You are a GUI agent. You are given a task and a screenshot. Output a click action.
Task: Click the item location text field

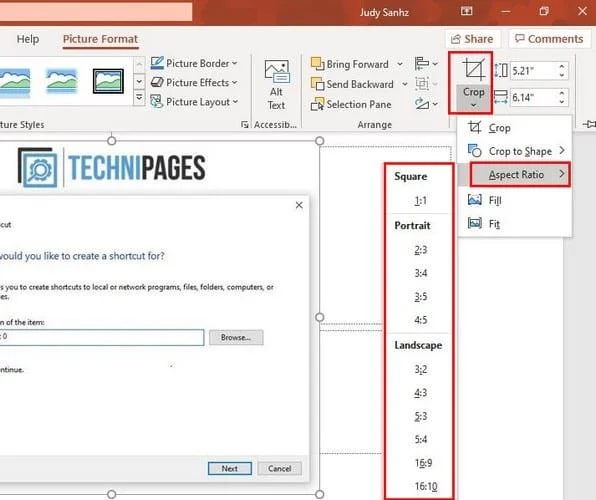point(101,337)
